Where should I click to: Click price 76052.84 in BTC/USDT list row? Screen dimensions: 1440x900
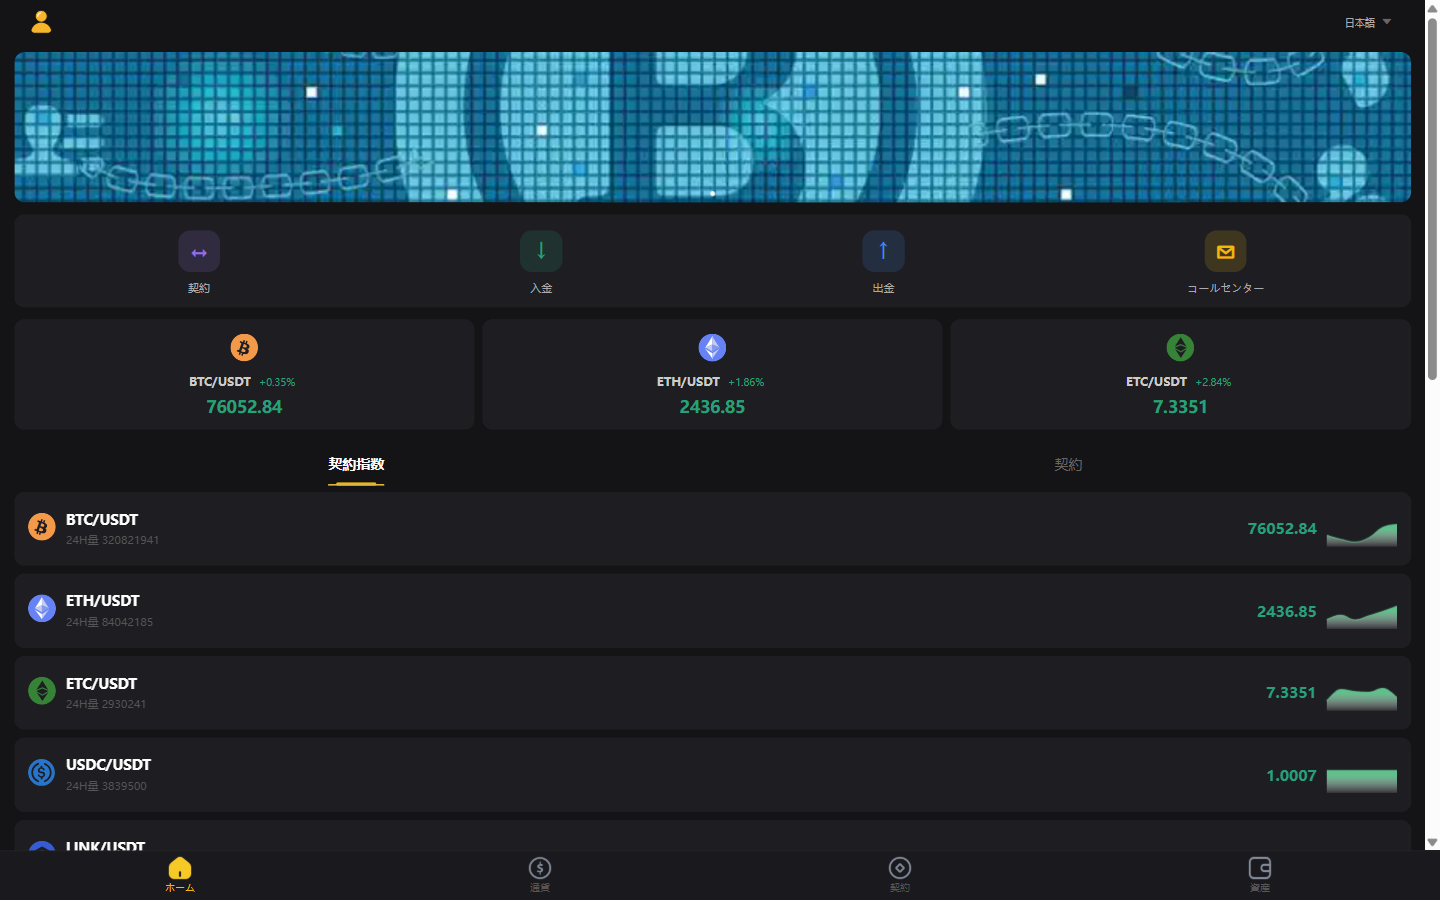(1282, 529)
